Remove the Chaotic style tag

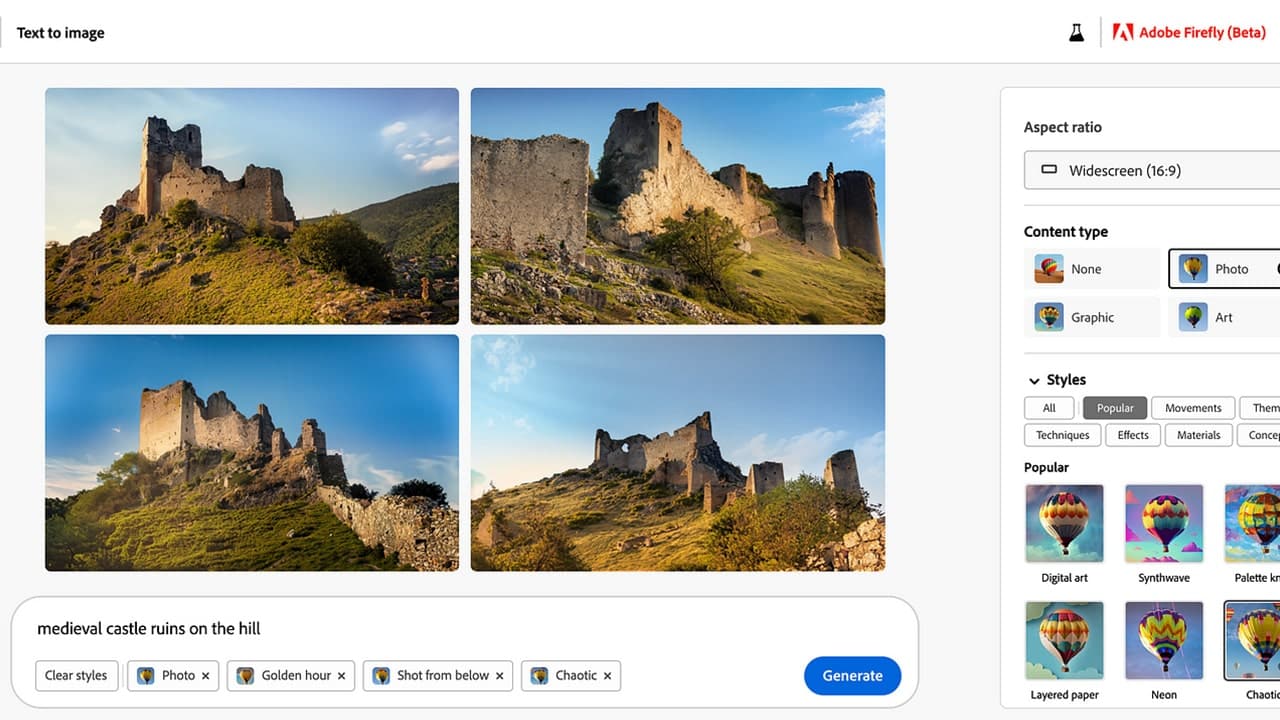607,676
